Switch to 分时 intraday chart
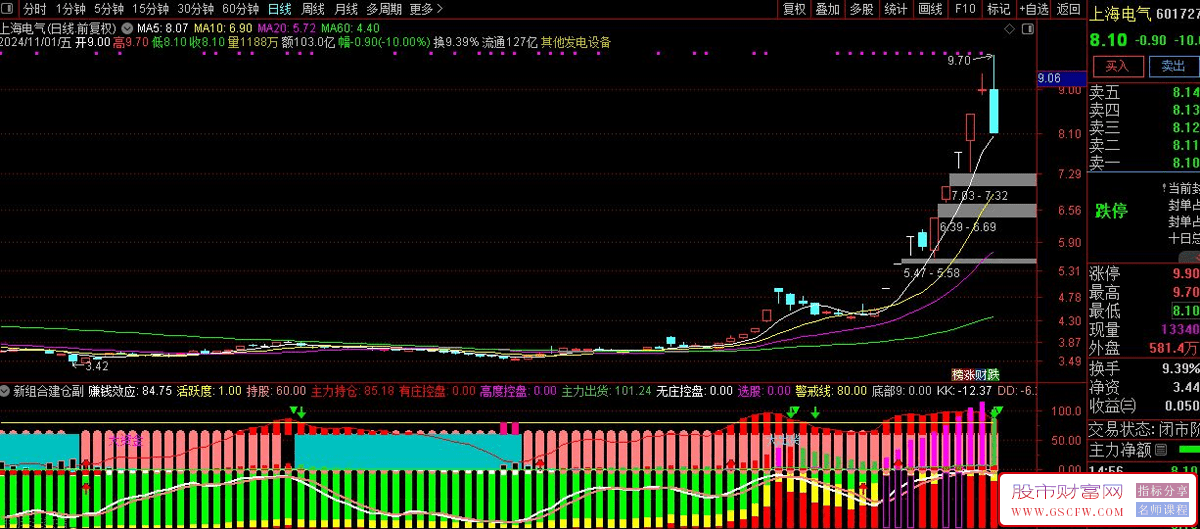 click(x=35, y=9)
